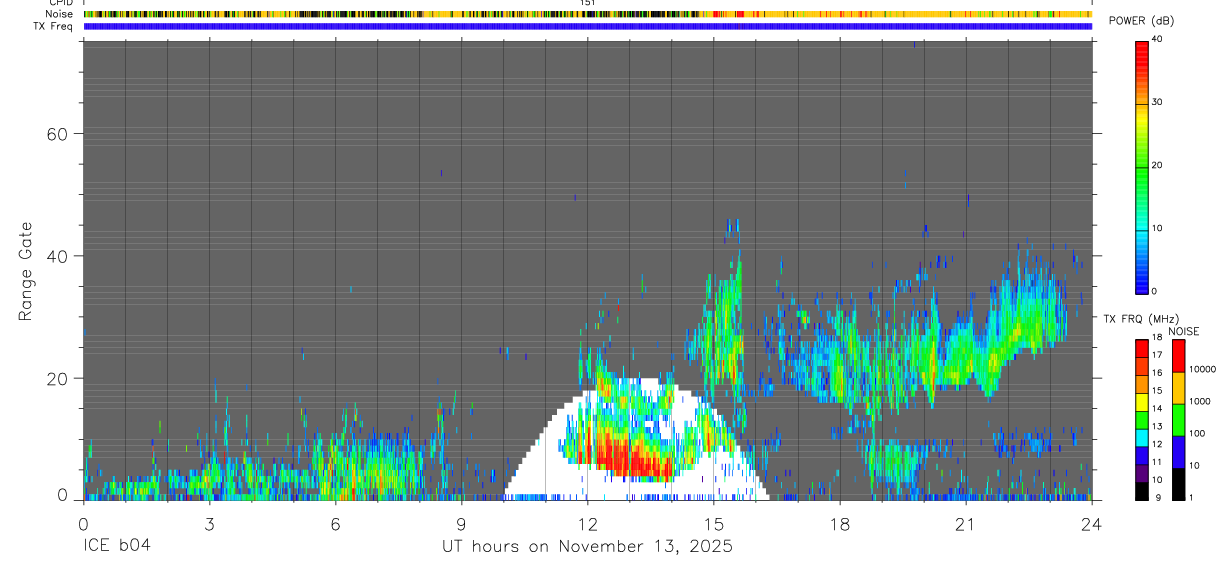Click the UT hours date title
This screenshot has width=1228, height=567.
[x=588, y=546]
